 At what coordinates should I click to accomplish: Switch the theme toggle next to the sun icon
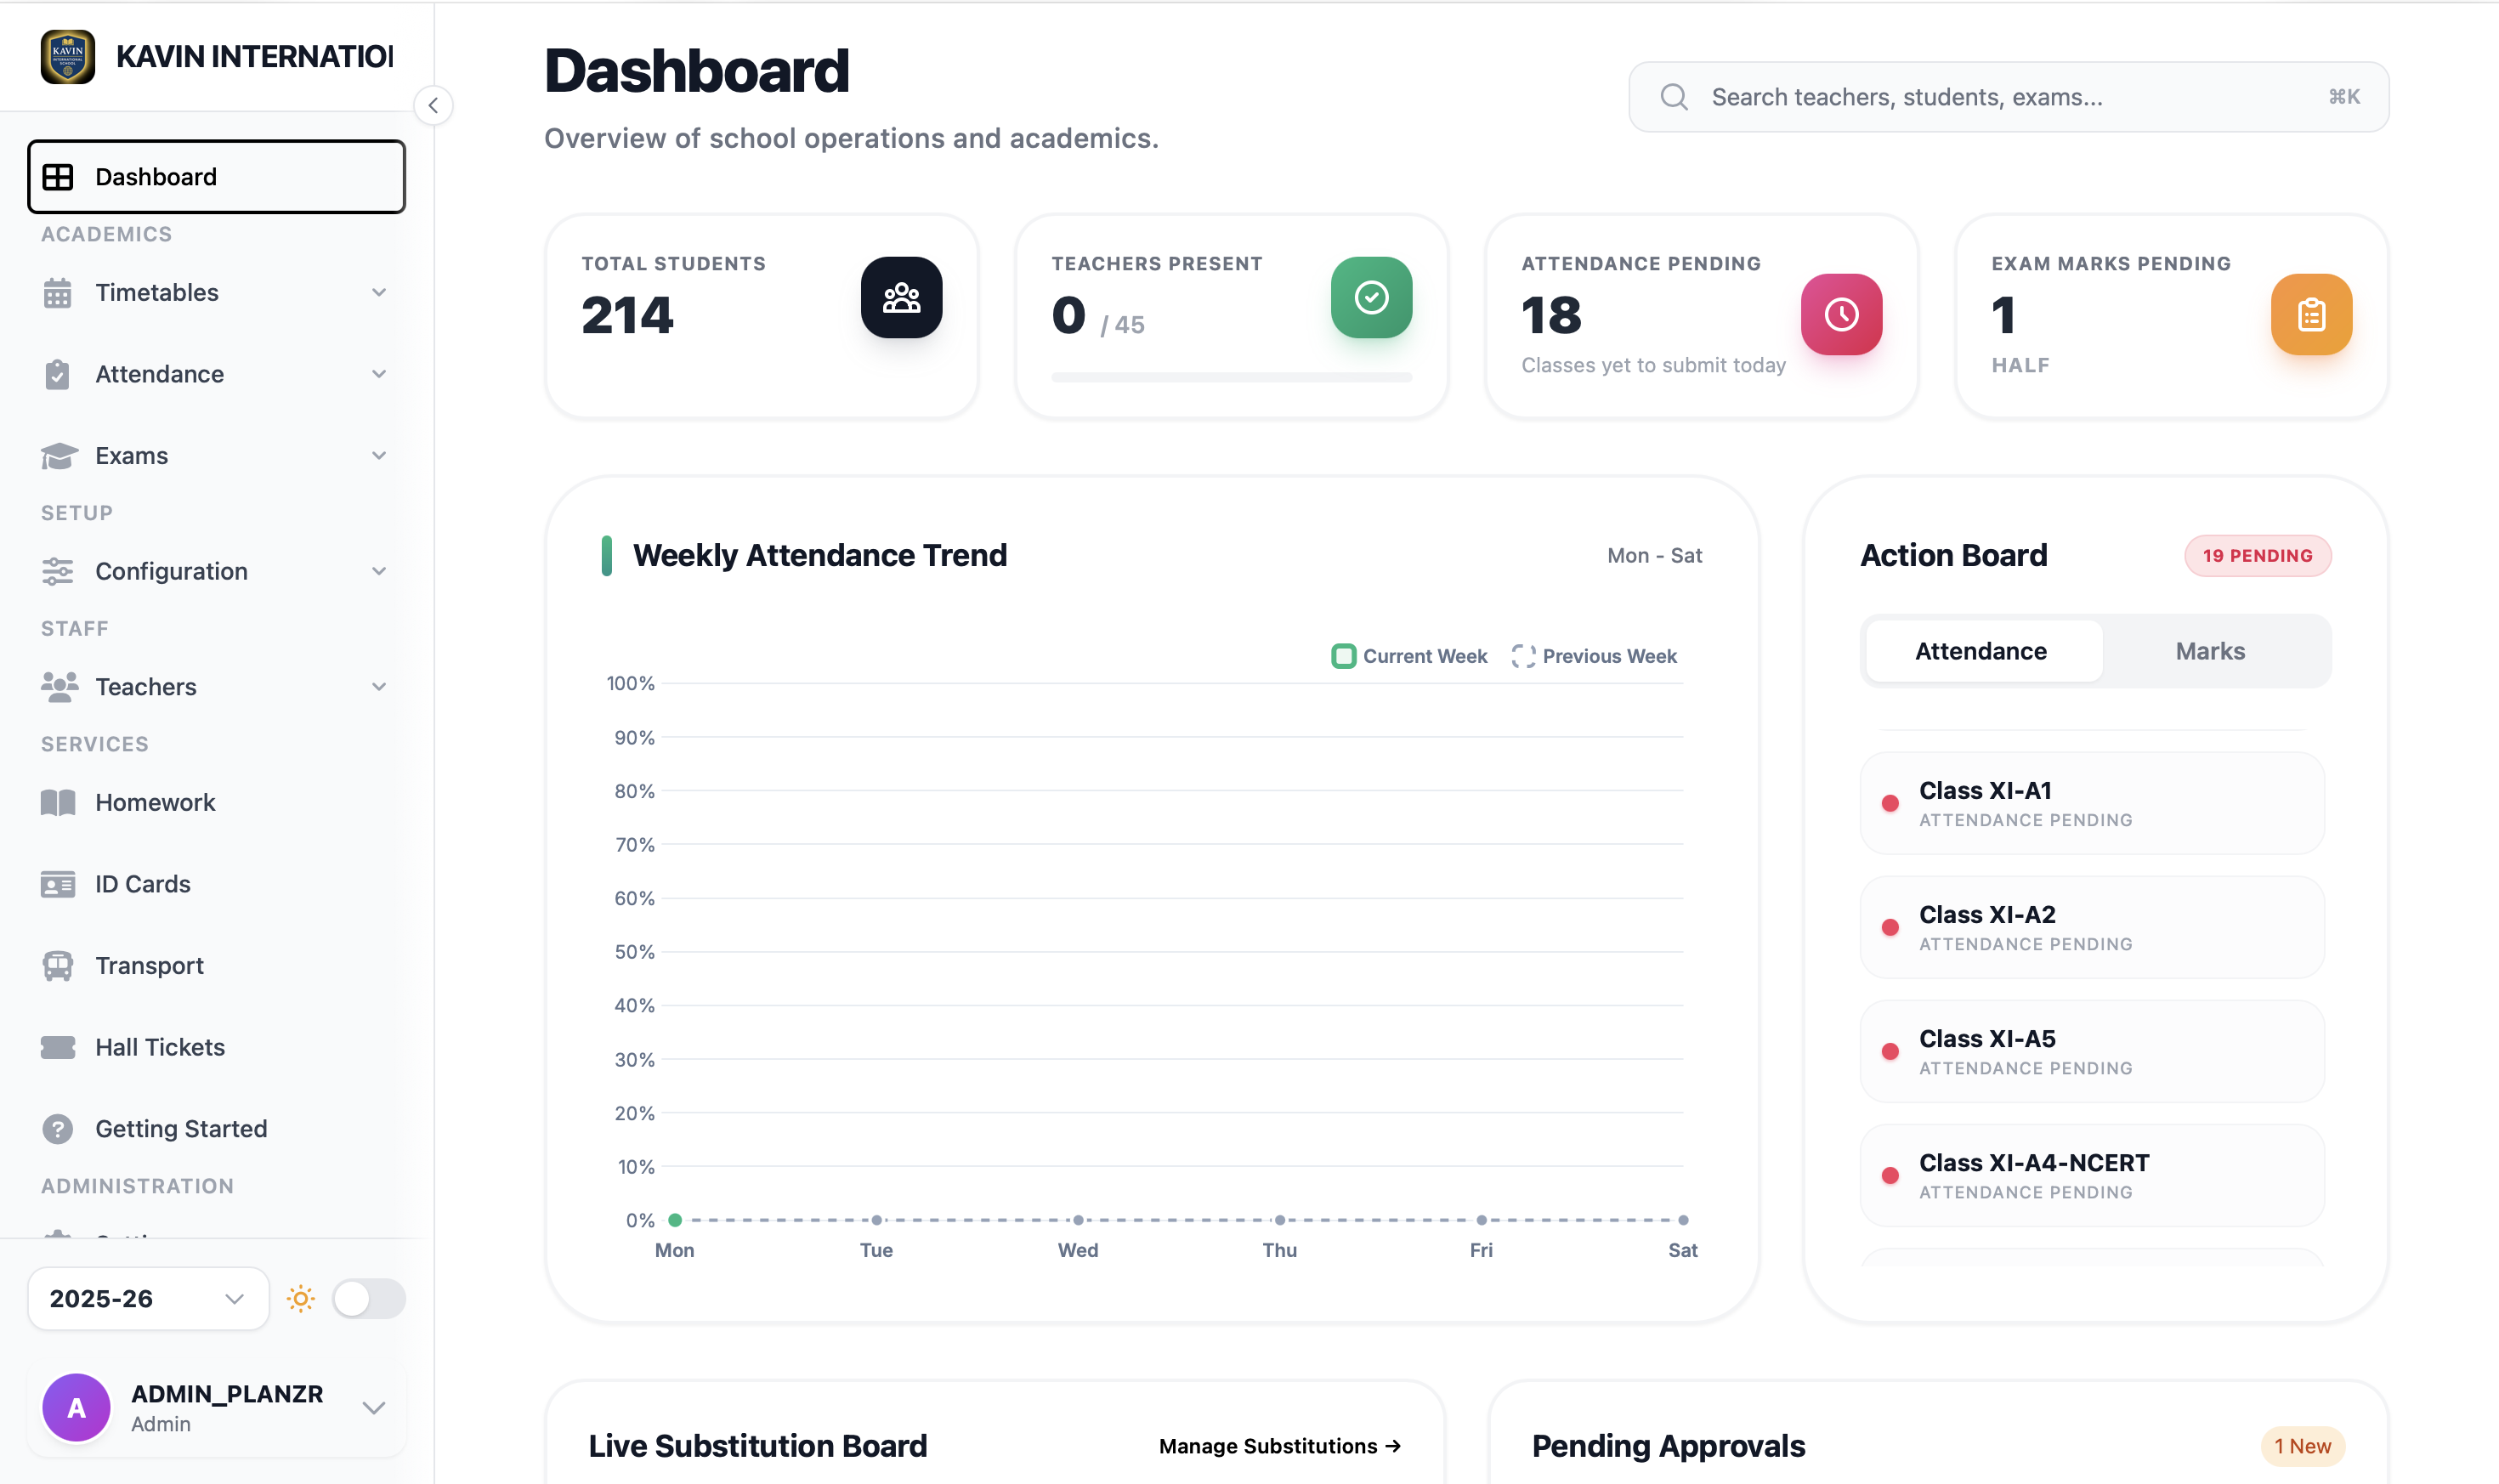coord(366,1298)
